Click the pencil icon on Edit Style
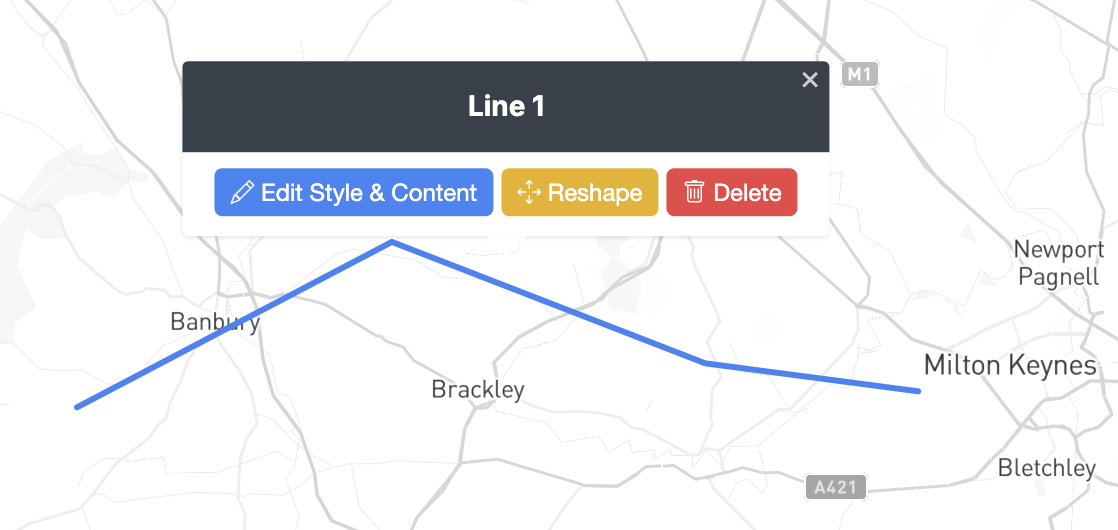 [241, 192]
